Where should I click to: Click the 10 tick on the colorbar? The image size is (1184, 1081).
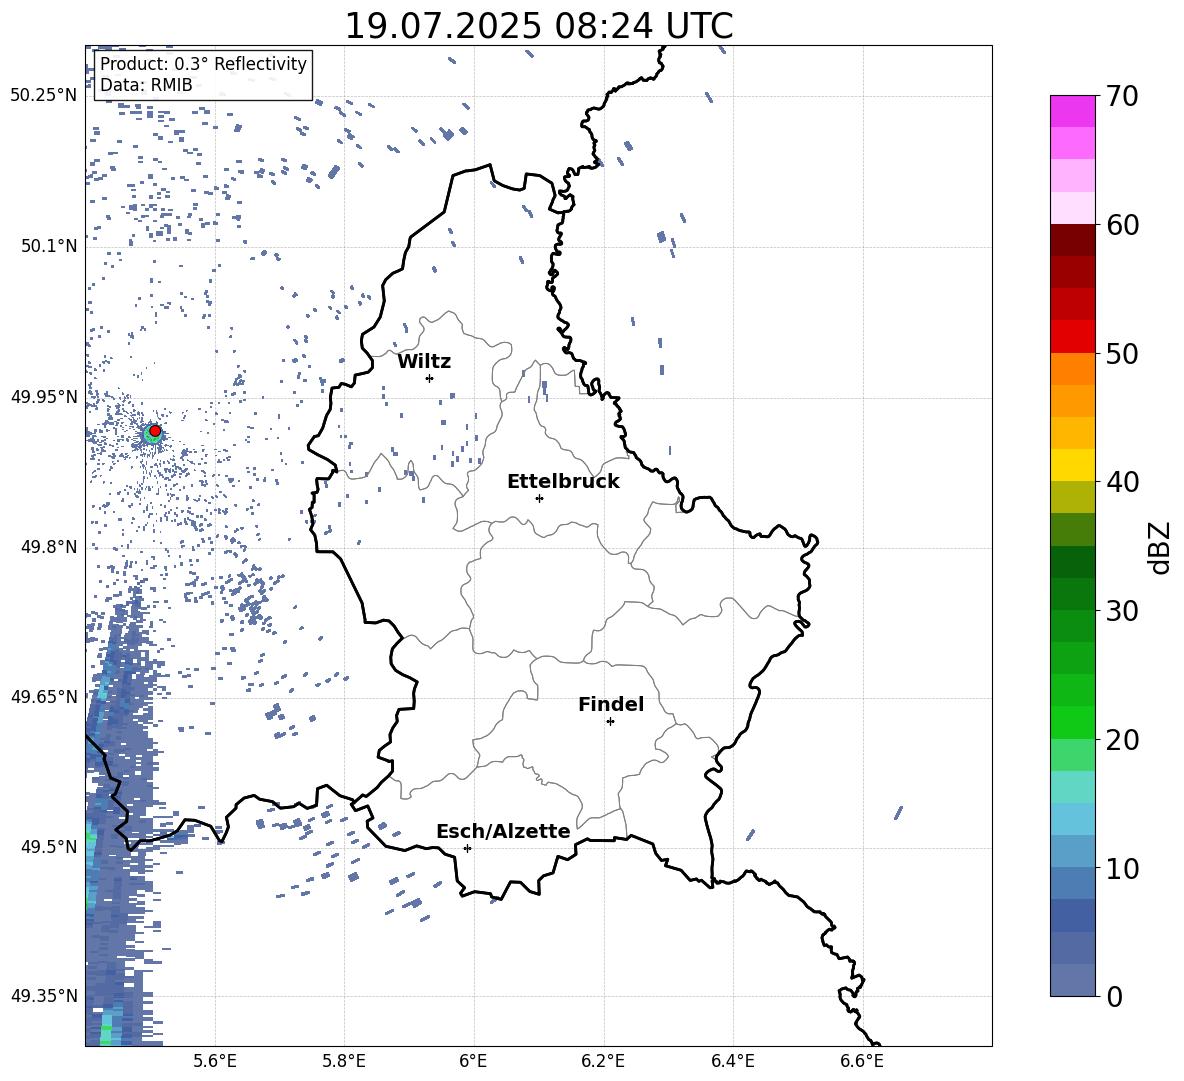click(1121, 868)
